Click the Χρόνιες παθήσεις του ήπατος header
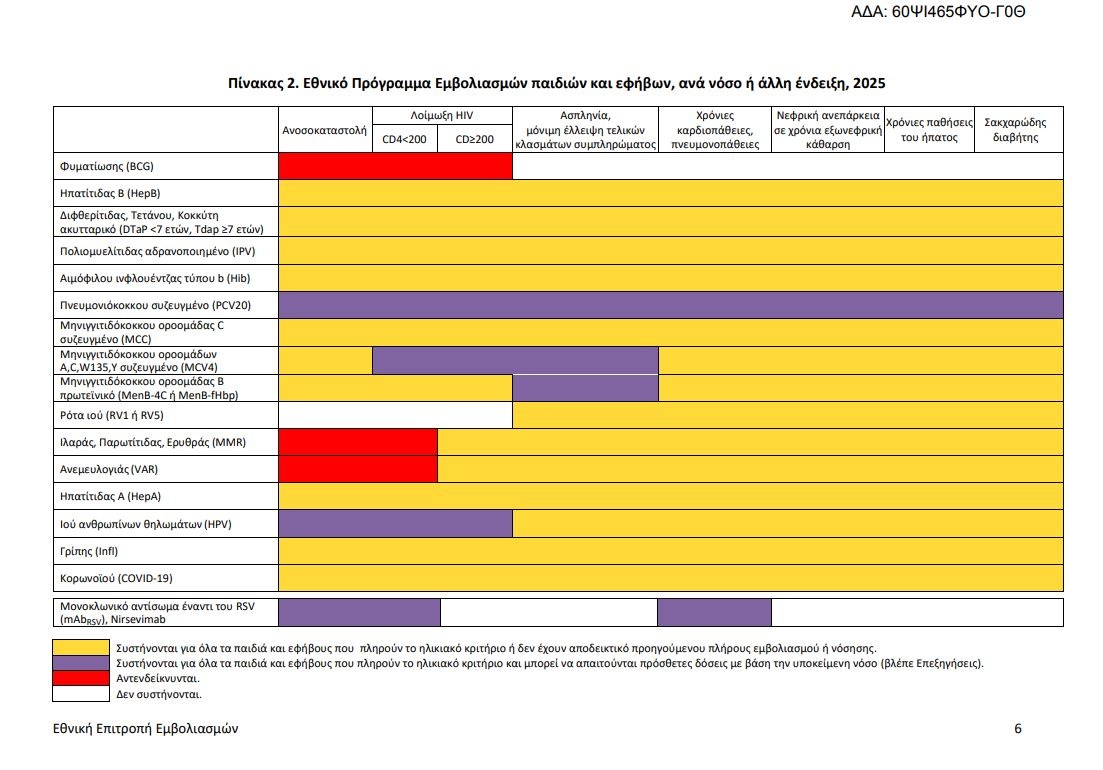 tap(929, 130)
